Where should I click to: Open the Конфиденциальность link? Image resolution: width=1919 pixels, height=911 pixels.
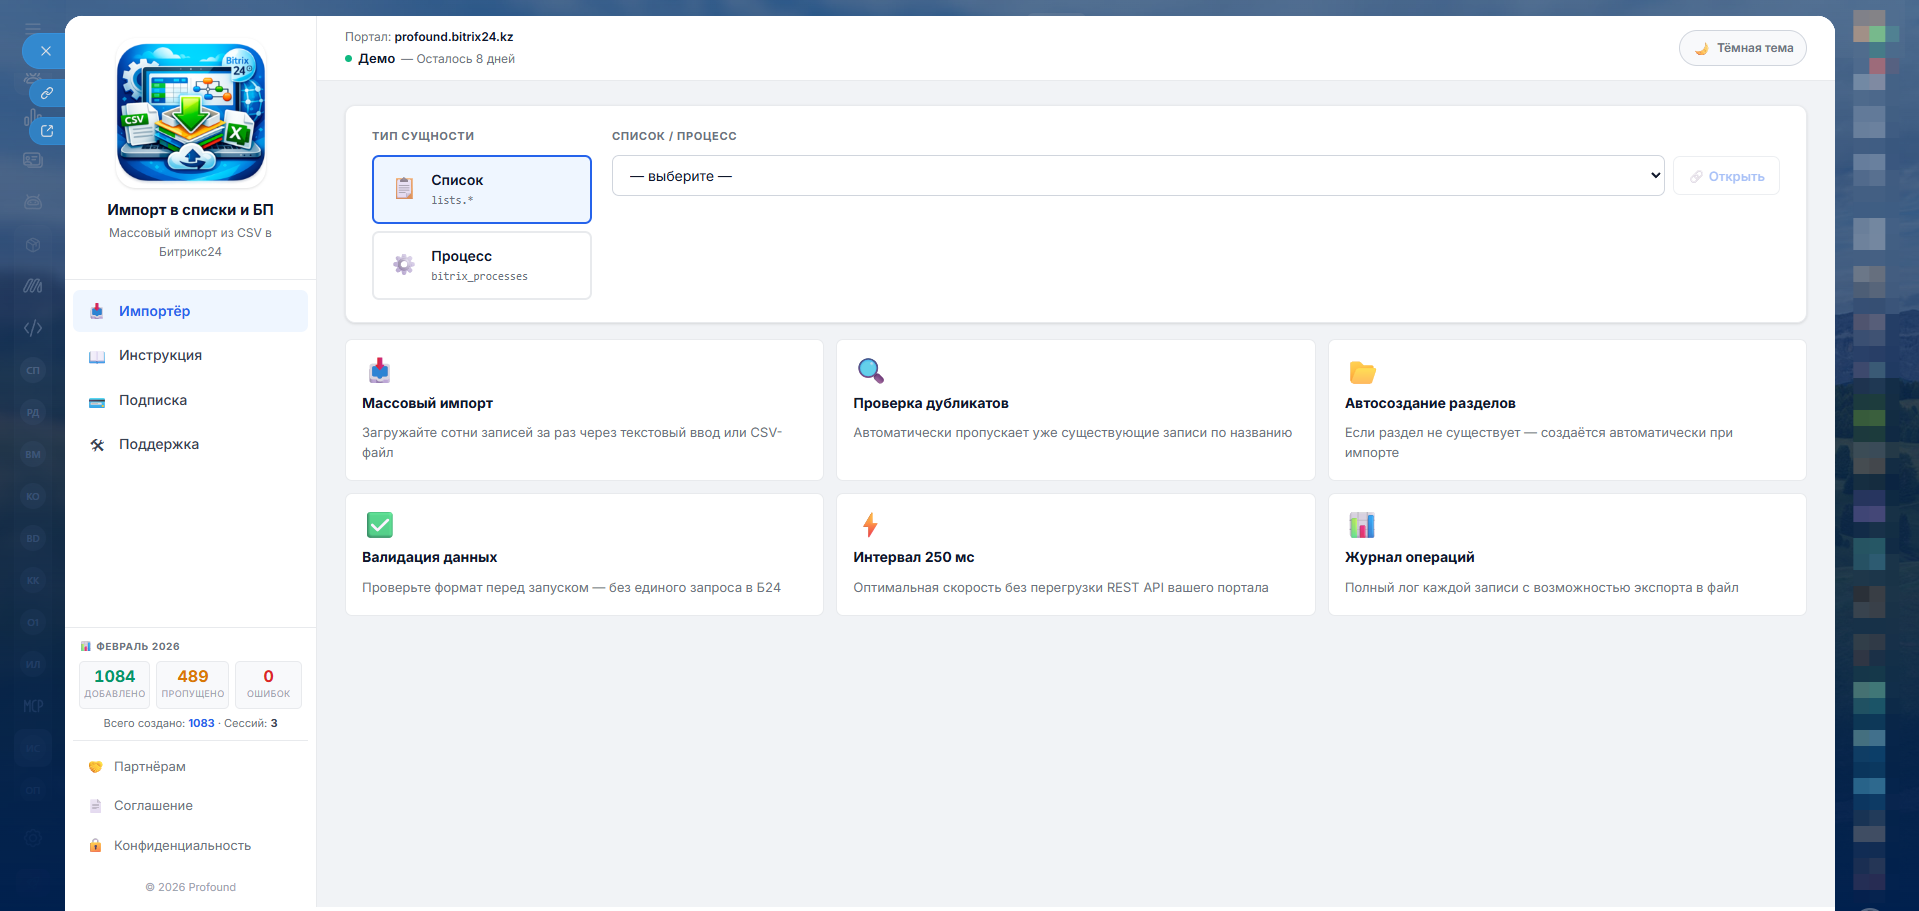point(182,846)
